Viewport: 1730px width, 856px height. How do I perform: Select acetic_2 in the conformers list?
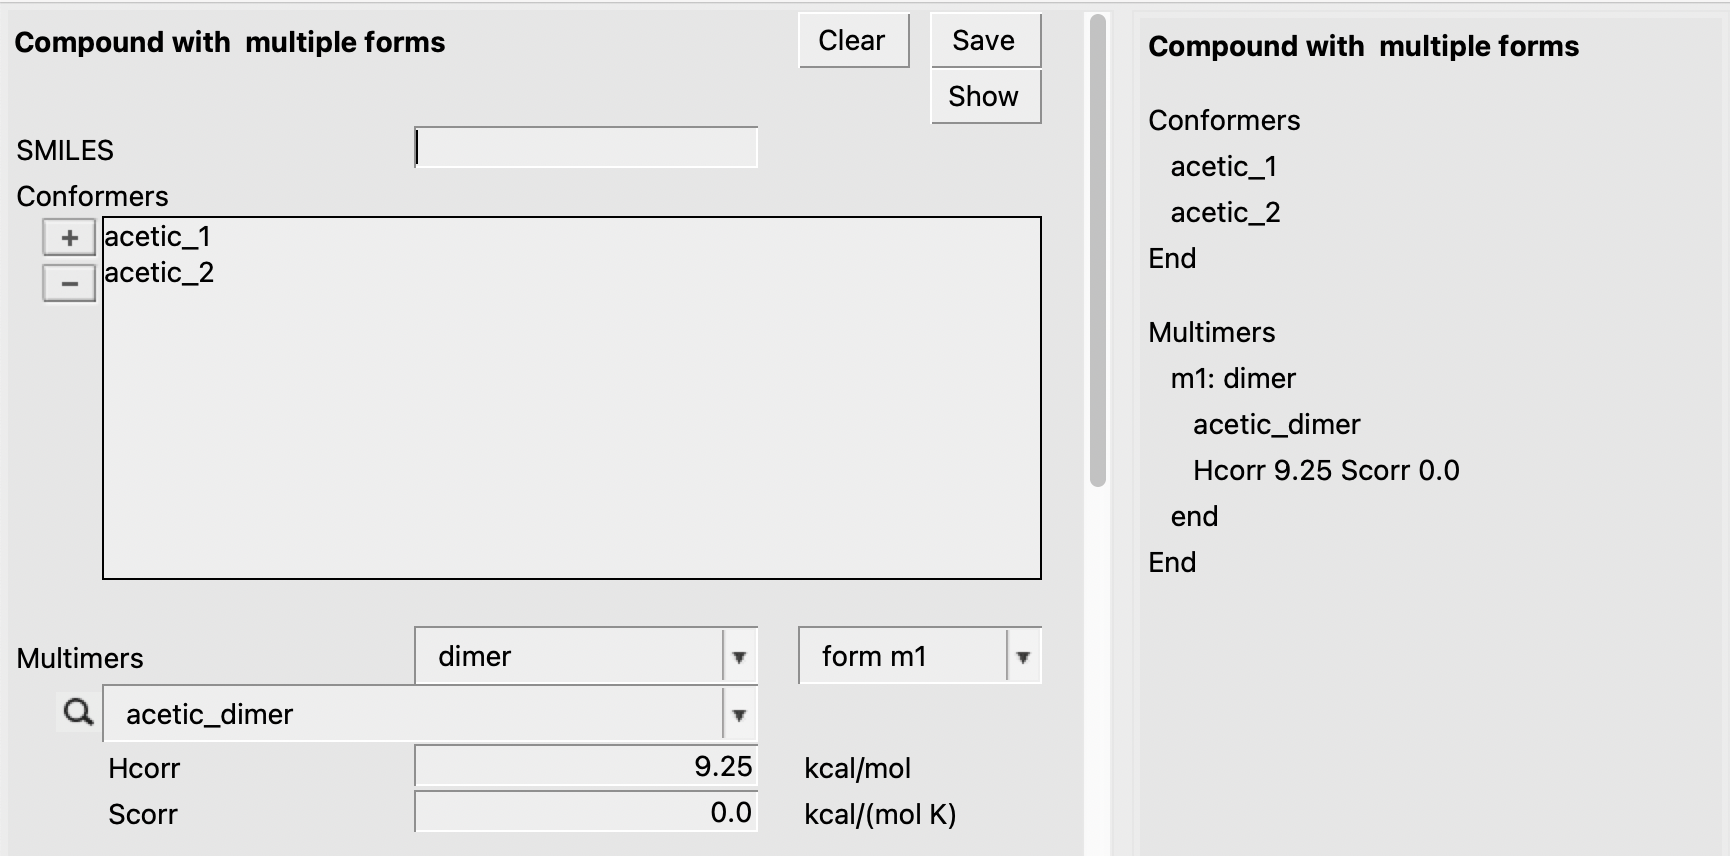[160, 273]
